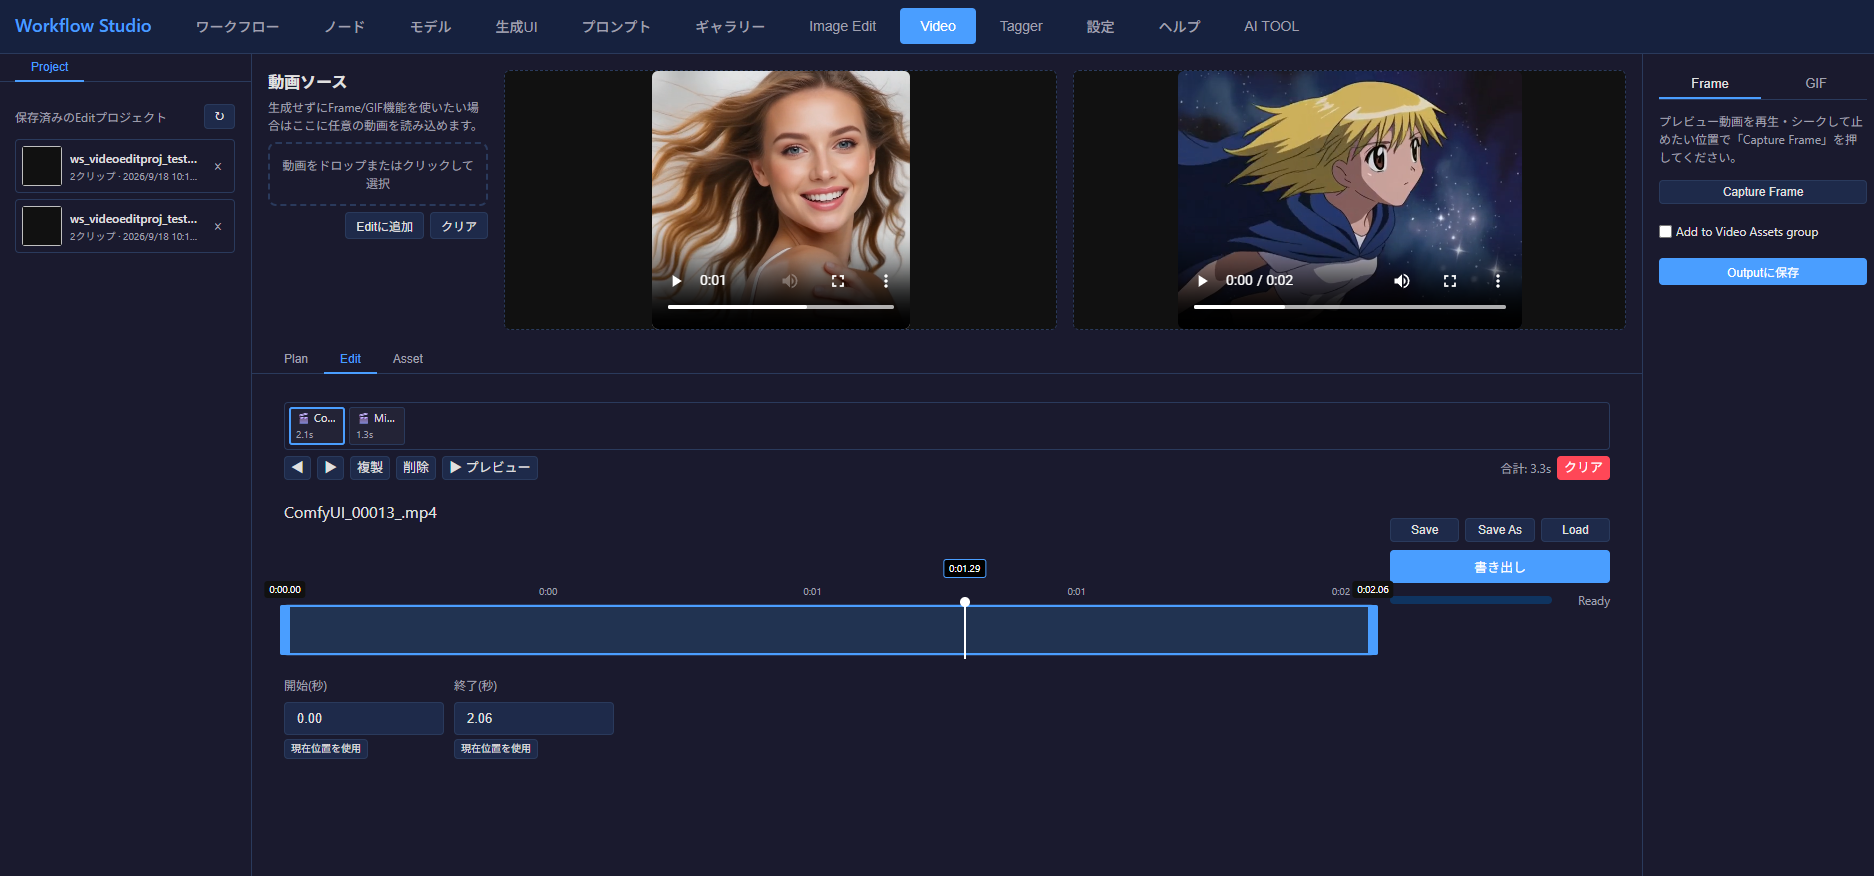Clear video source with クリア button
Screen dimensions: 1874x876
click(x=459, y=226)
